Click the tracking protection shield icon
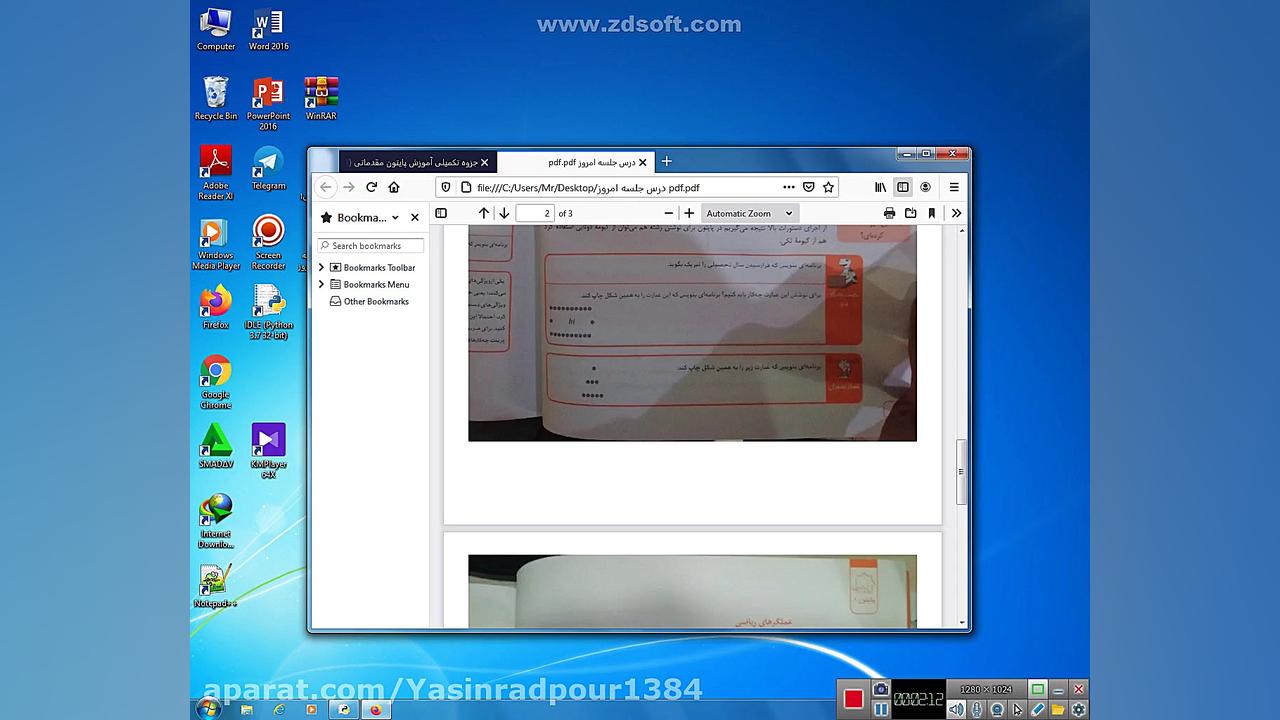Viewport: 1280px width, 720px height. 446,187
